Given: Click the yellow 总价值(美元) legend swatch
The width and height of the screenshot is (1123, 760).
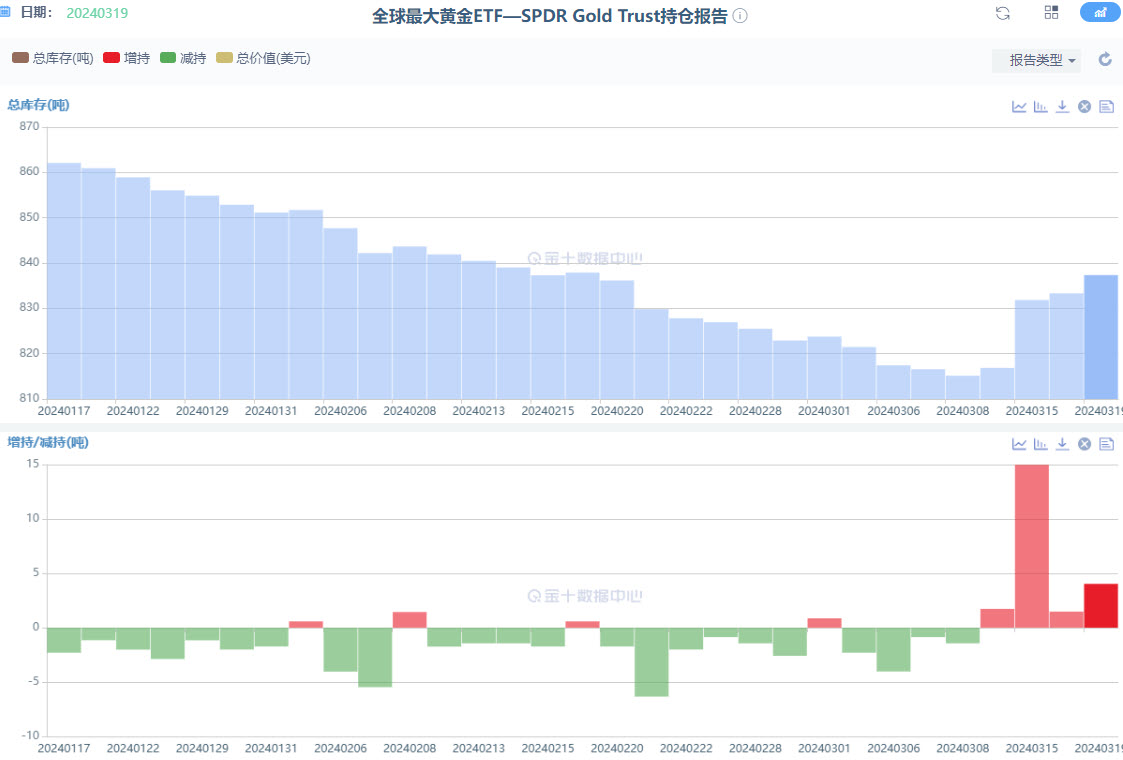Looking at the screenshot, I should pos(224,59).
